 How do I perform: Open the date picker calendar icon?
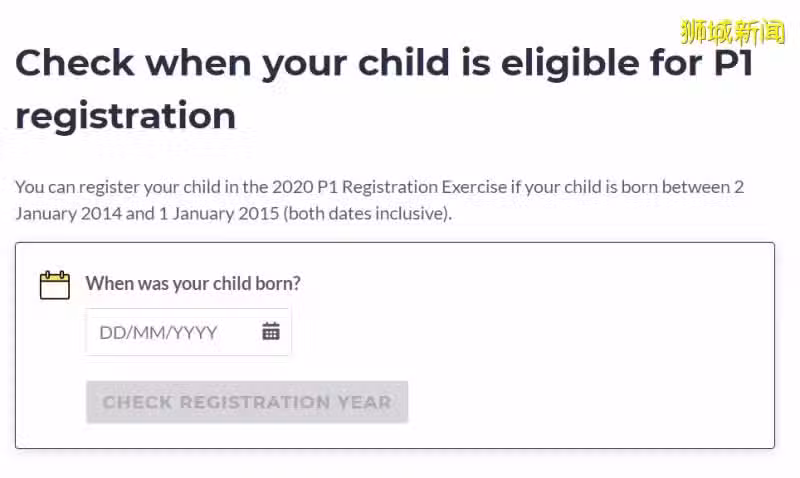tap(271, 332)
